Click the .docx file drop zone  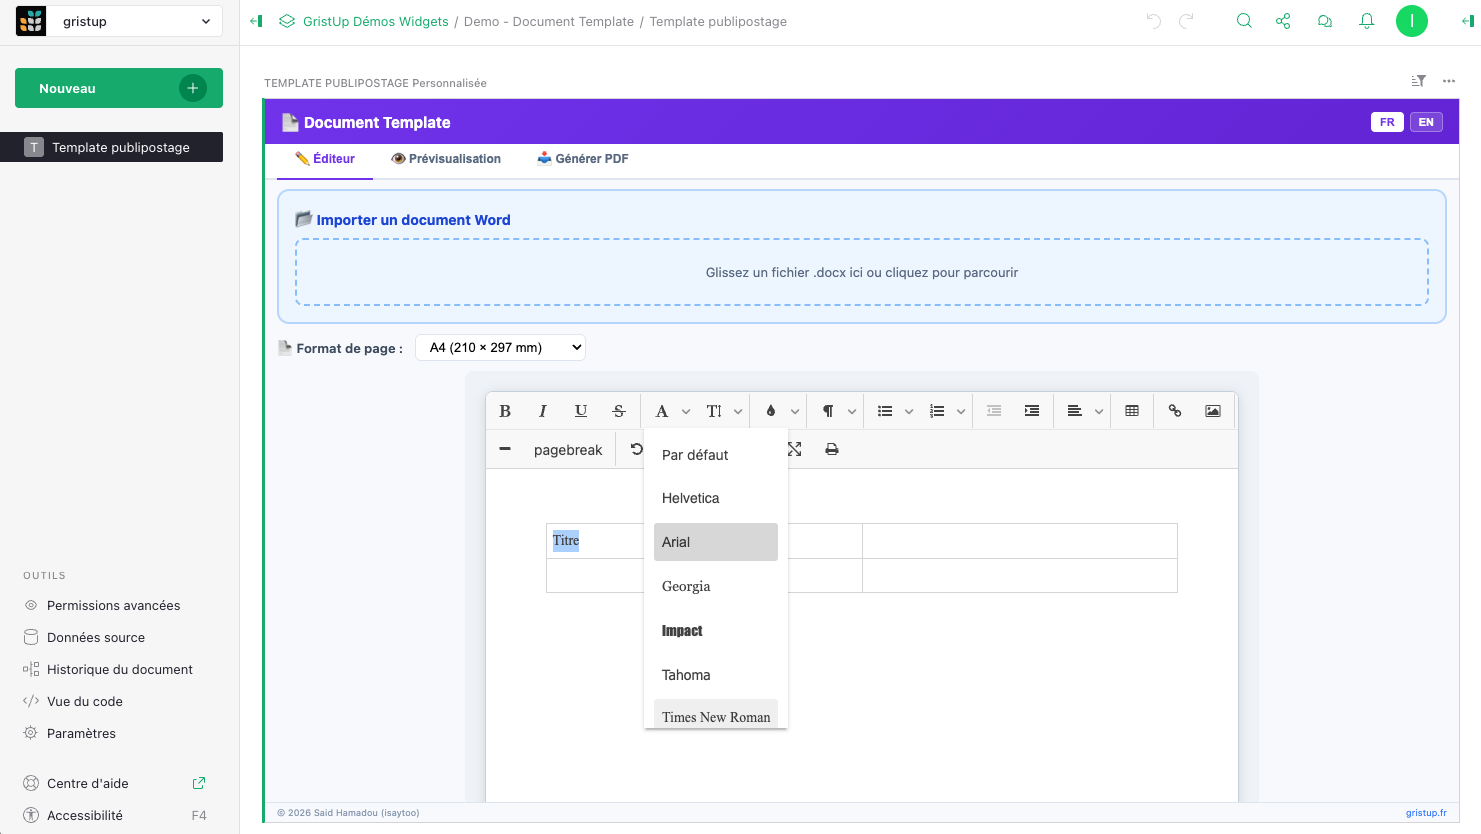point(861,272)
